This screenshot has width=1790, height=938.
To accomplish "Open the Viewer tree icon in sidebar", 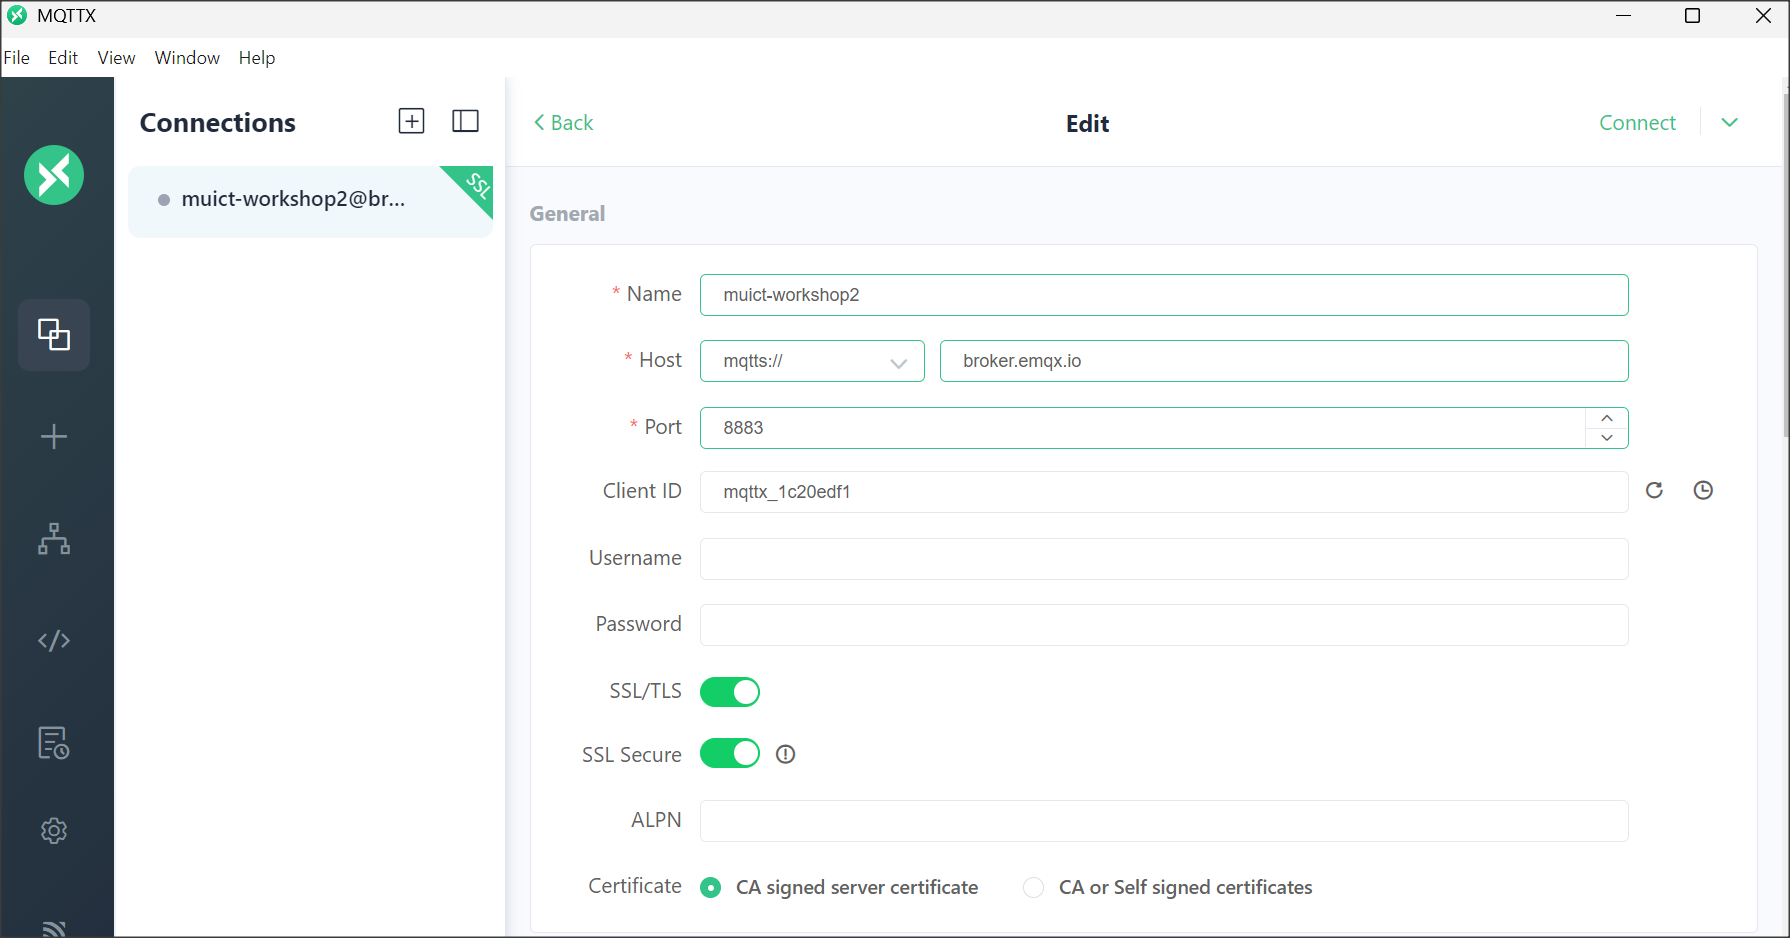I will point(54,539).
